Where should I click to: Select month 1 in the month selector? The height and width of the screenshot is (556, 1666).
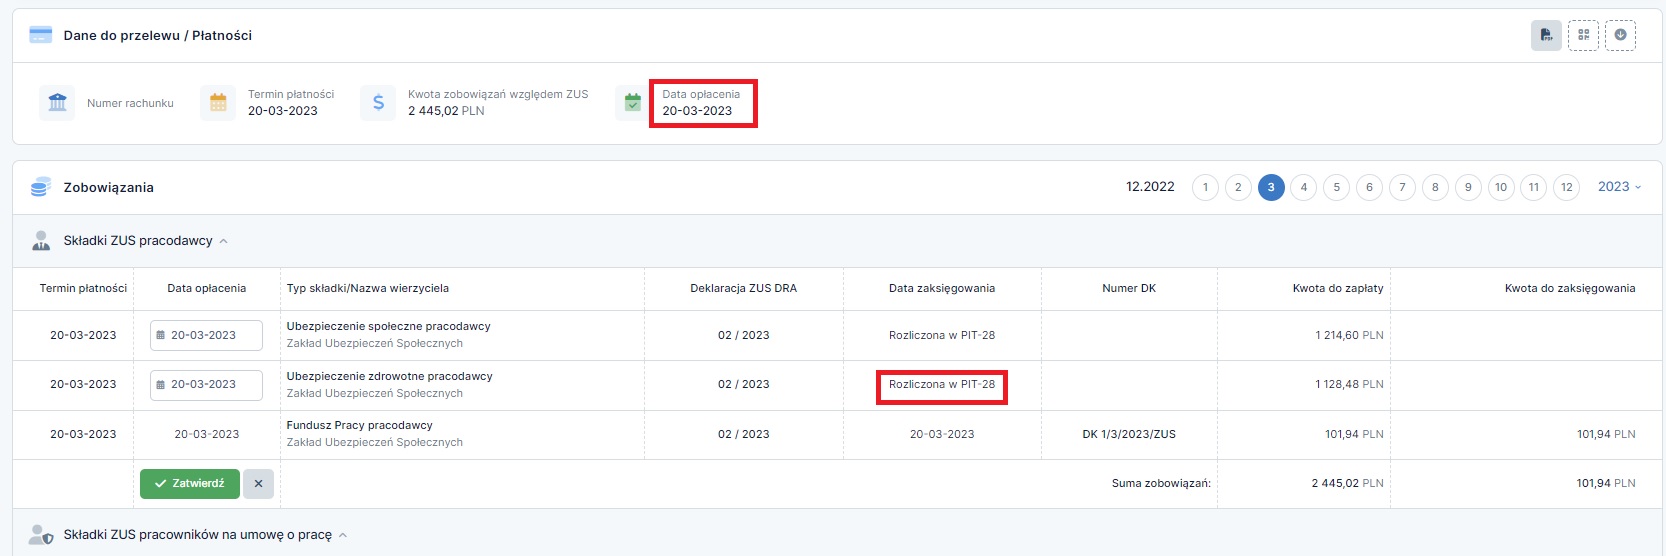click(x=1205, y=187)
